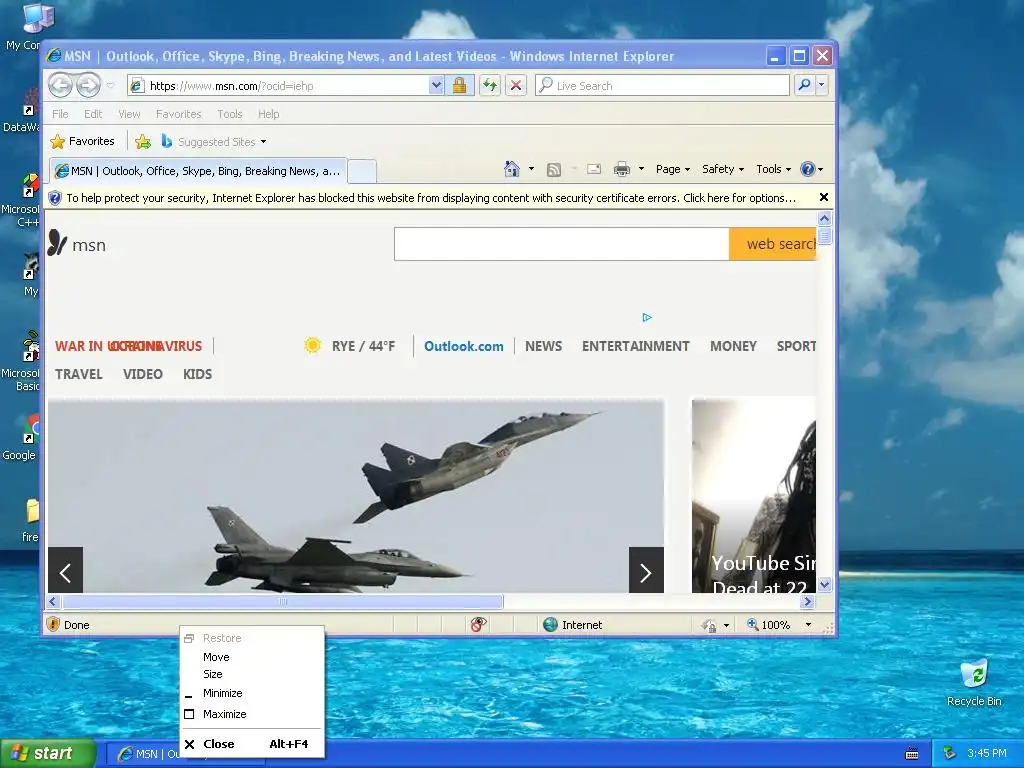Click the AdChoices triangle icon
The width and height of the screenshot is (1024, 768).
[x=647, y=317]
